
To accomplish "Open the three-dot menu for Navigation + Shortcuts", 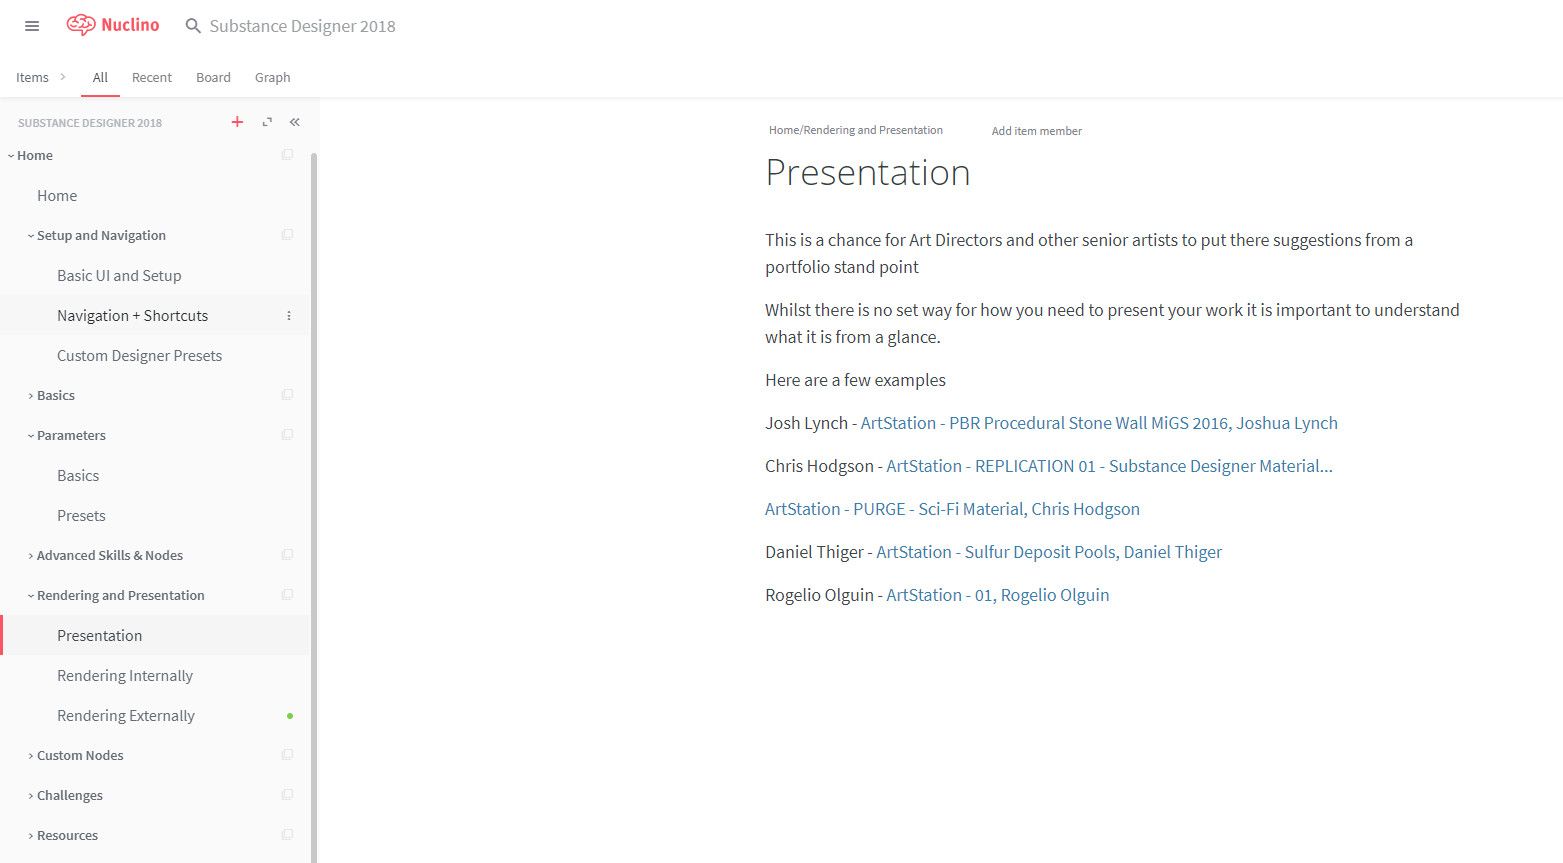I will pos(289,316).
